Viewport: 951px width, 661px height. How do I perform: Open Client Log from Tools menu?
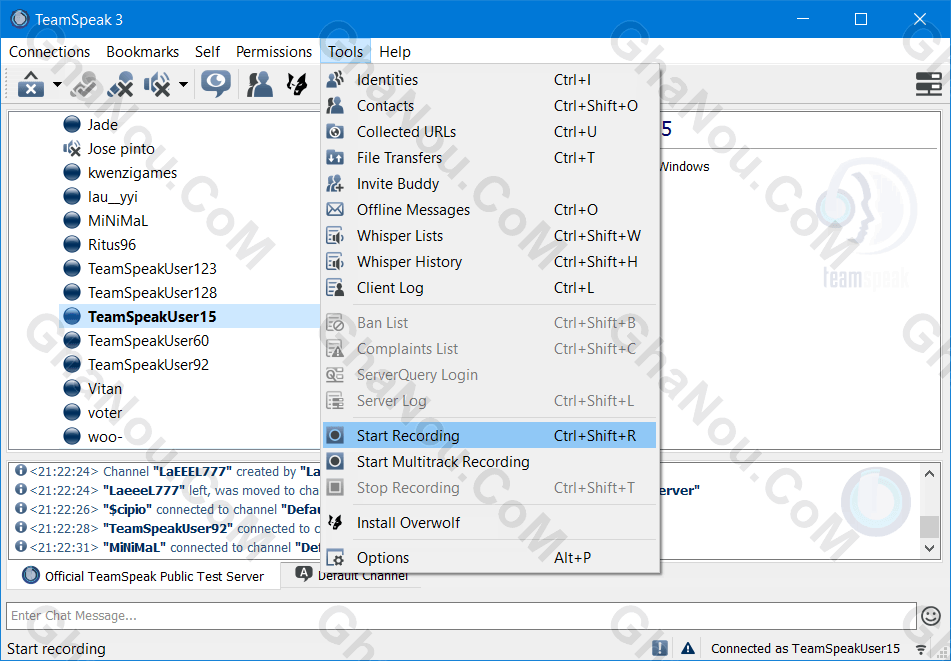[x=489, y=288]
